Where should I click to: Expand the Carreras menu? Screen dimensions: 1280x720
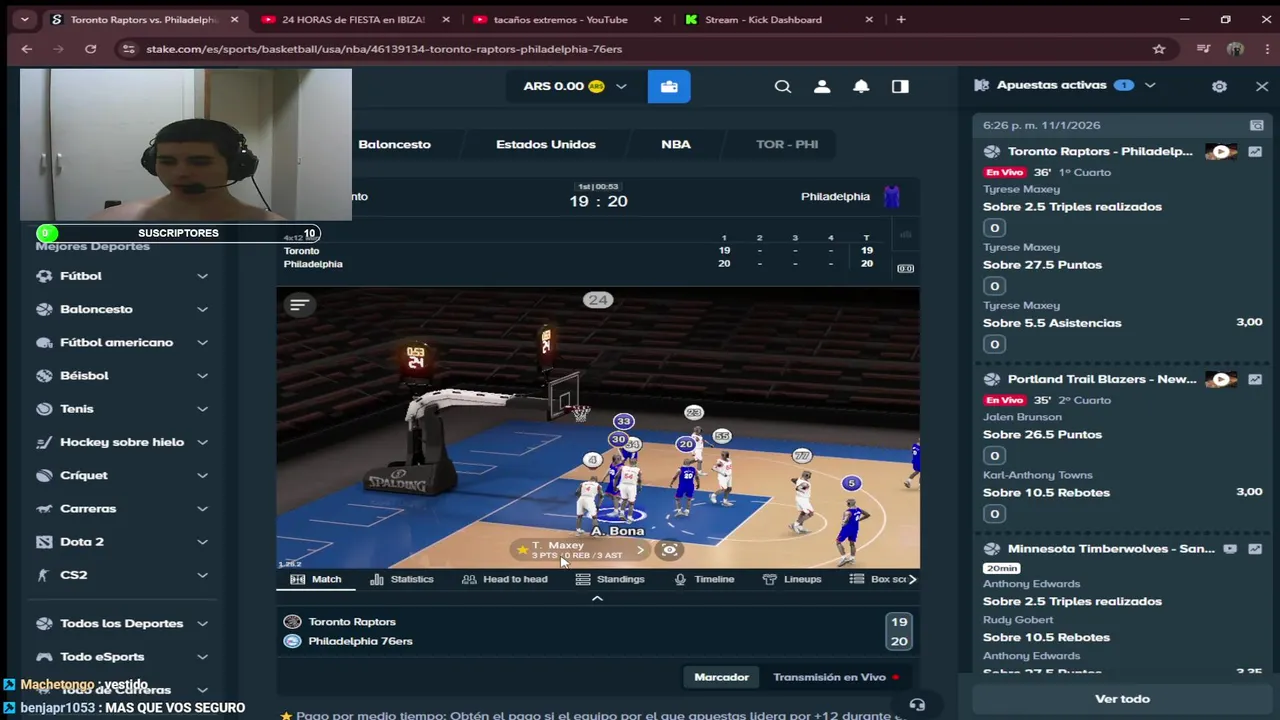coord(202,509)
